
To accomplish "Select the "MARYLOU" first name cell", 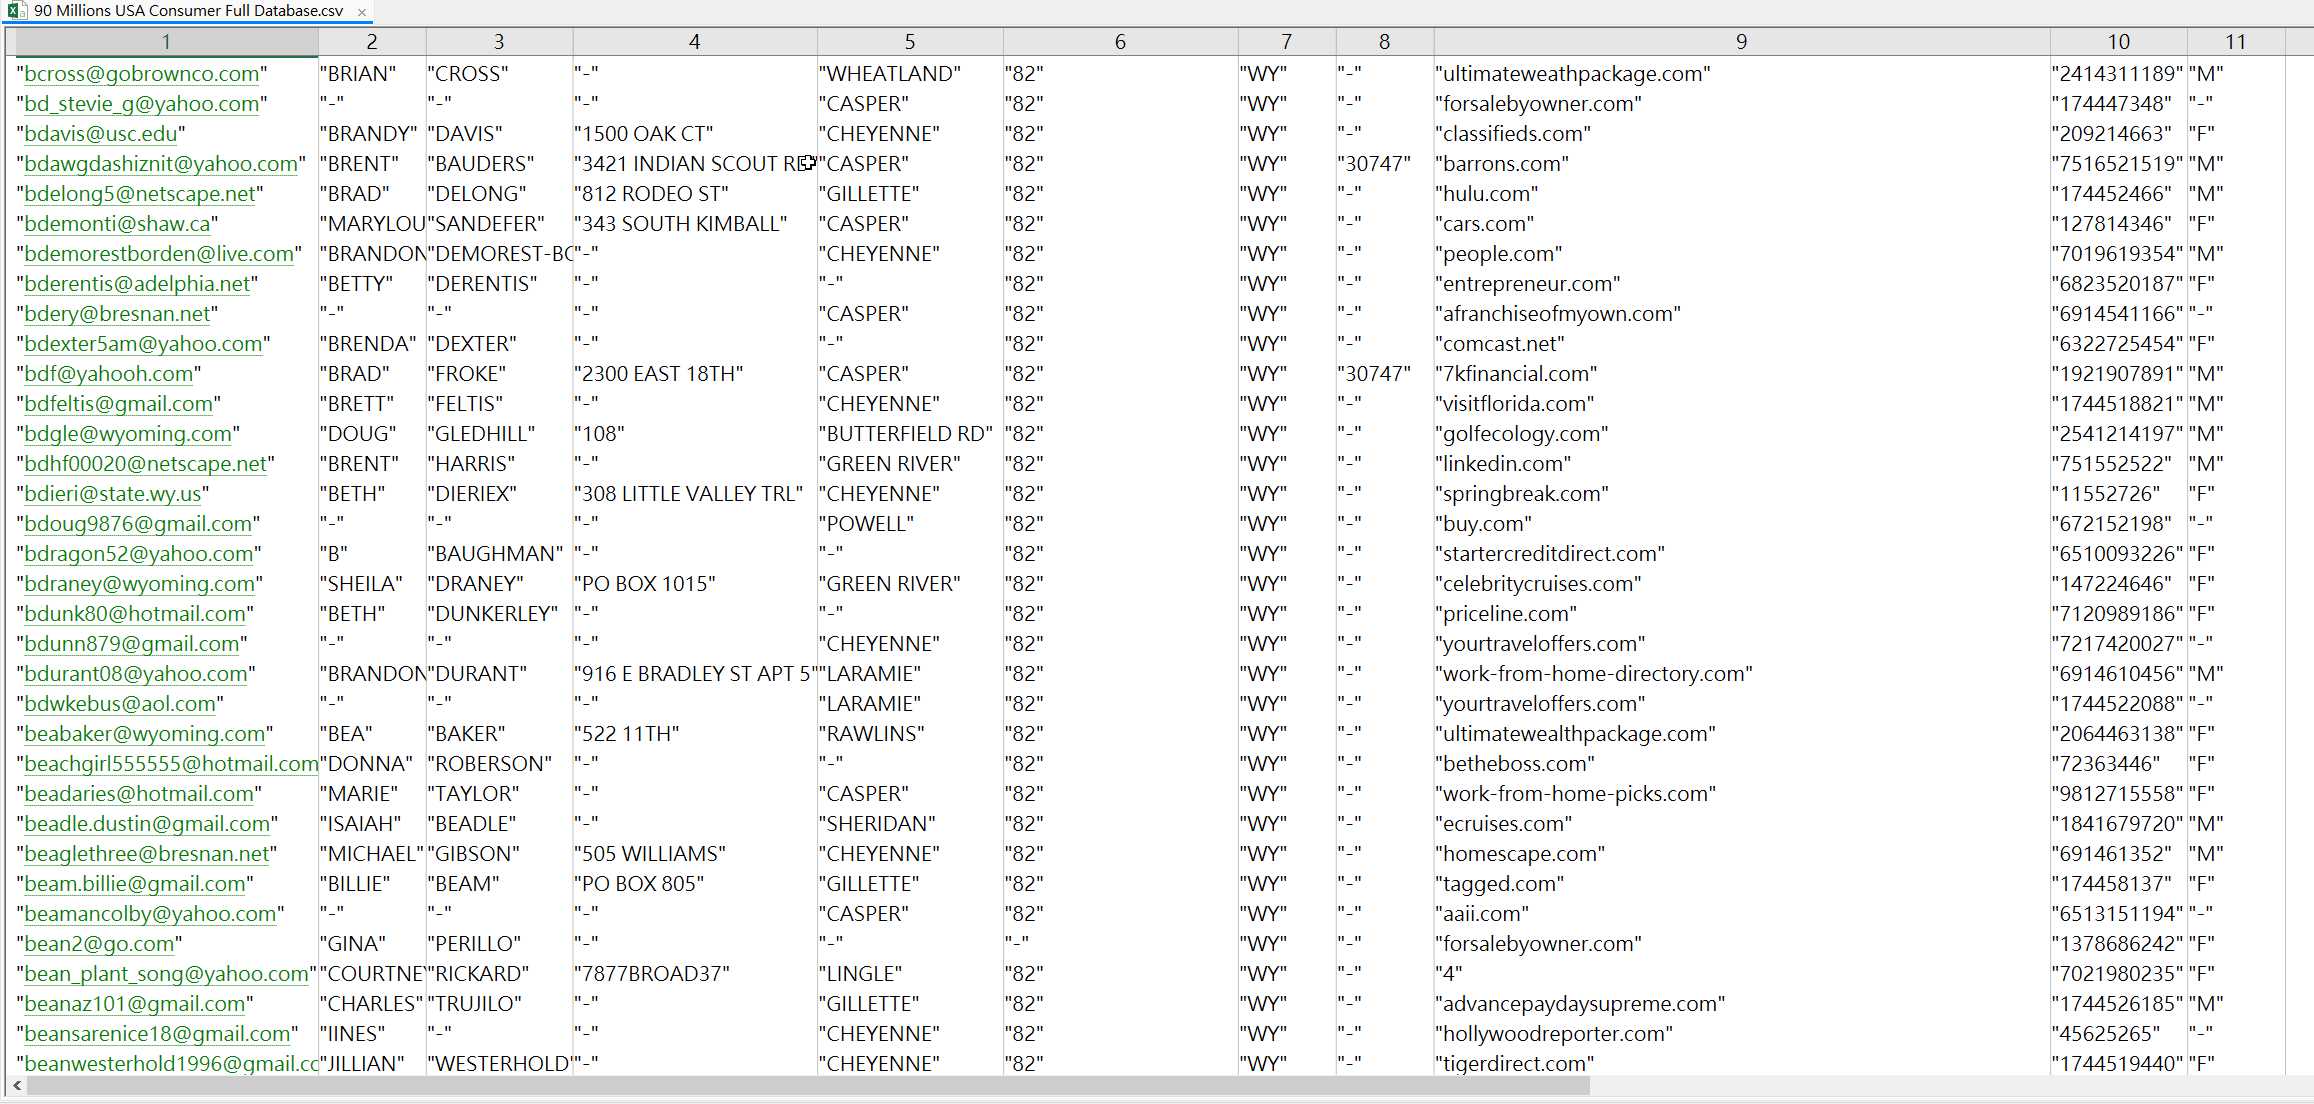I will (x=373, y=224).
